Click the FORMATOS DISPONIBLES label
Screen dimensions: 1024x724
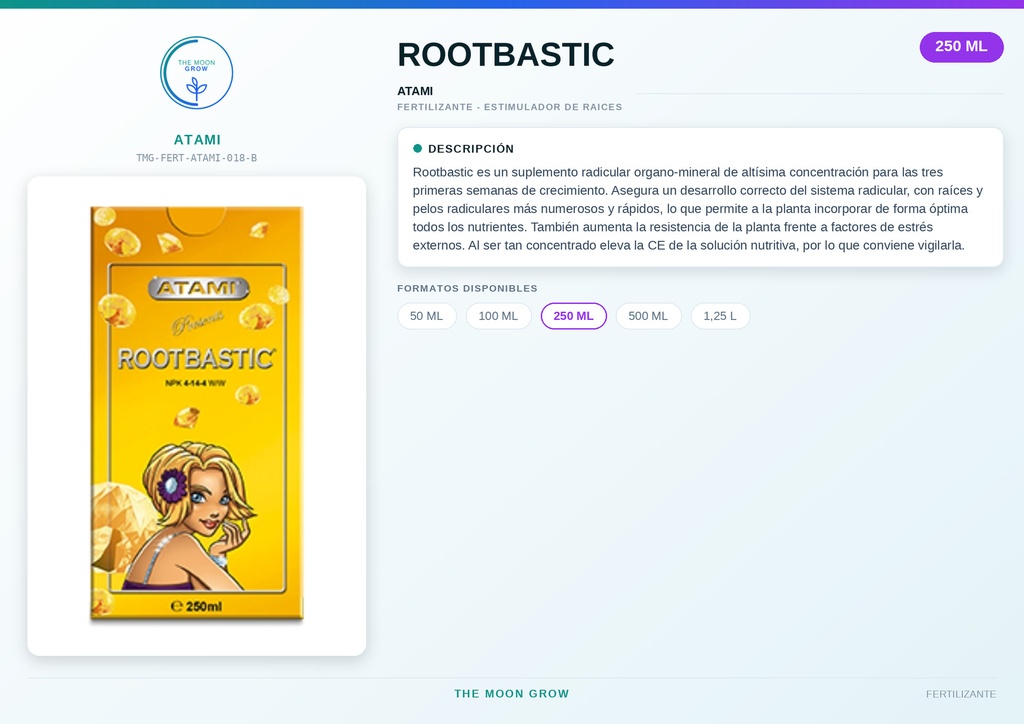click(x=467, y=289)
